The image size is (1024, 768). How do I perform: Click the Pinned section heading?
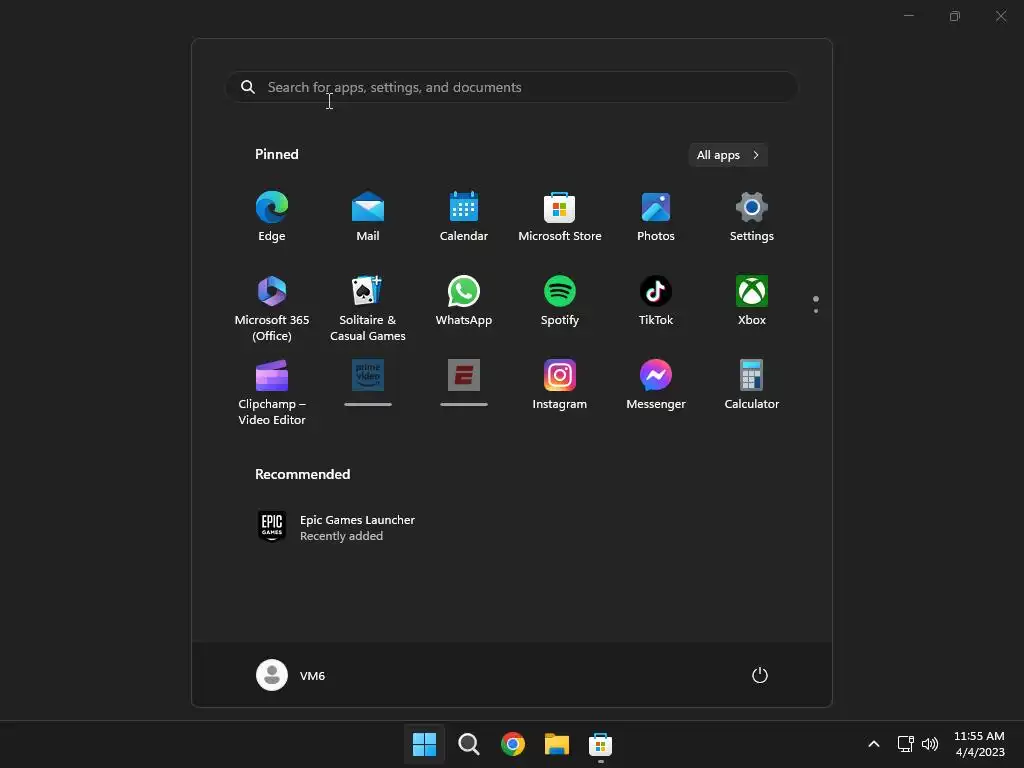276,154
